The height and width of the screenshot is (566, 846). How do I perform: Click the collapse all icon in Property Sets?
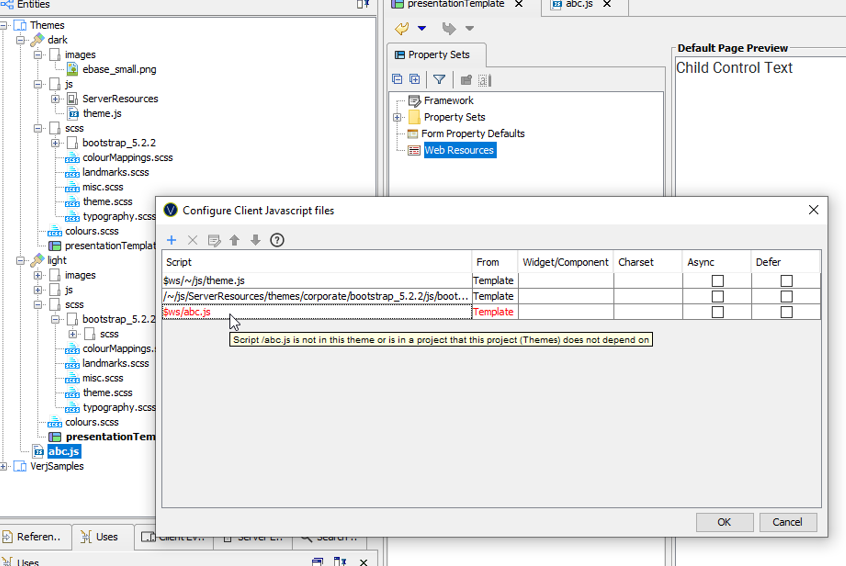click(x=398, y=80)
